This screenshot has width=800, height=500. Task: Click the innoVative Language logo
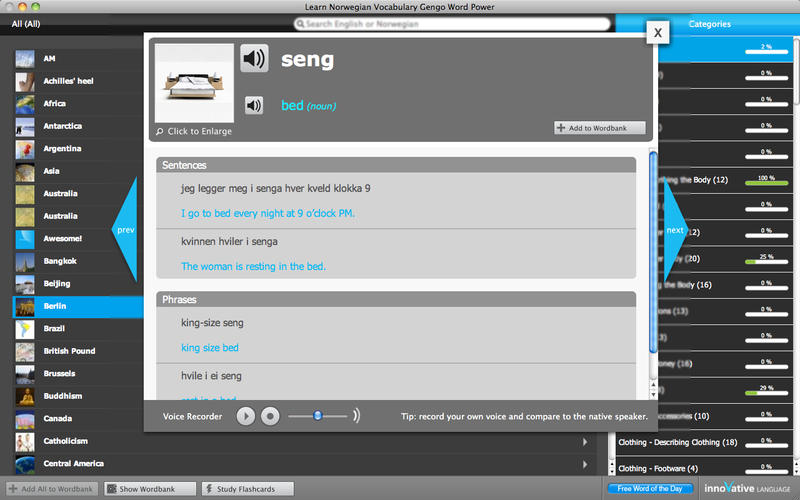click(747, 488)
